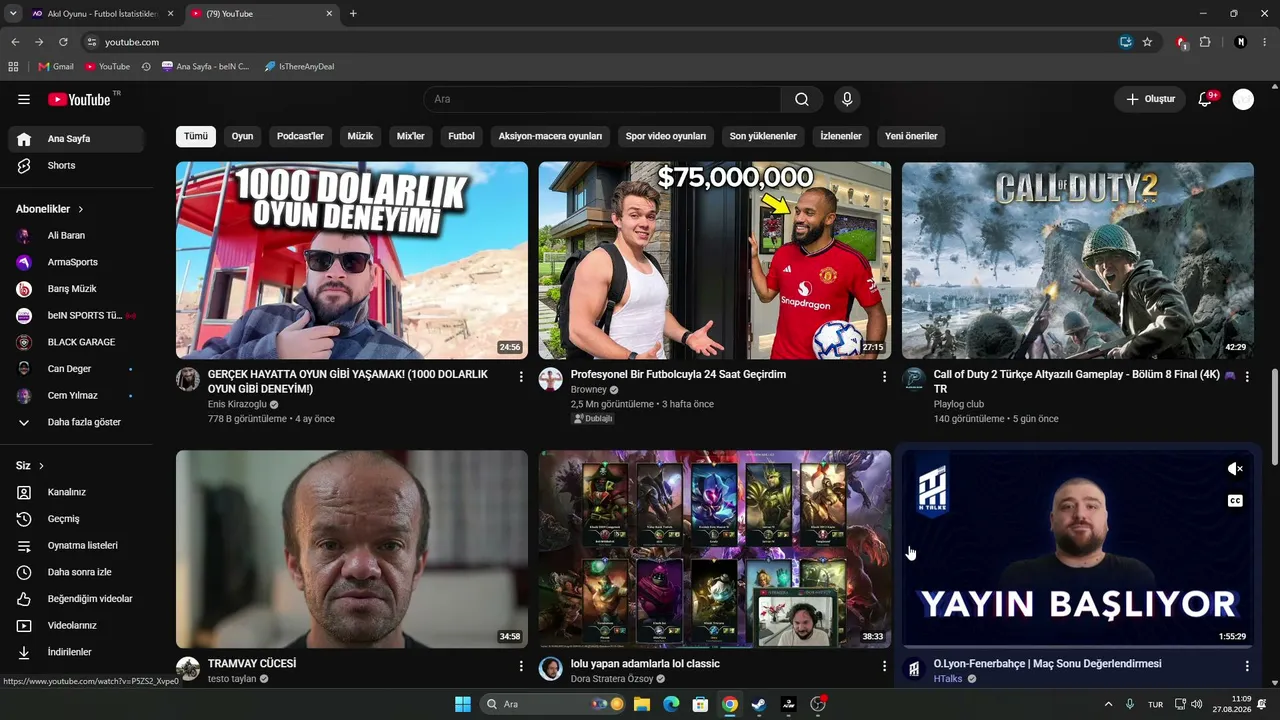This screenshot has height=720, width=1280.
Task: Open Oynatma listeleri playlists
Action: click(x=76, y=545)
